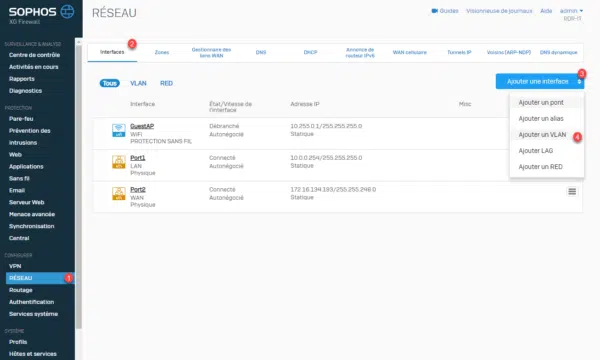Open Email in sidebar
The width and height of the screenshot is (600, 360).
(x=17, y=190)
